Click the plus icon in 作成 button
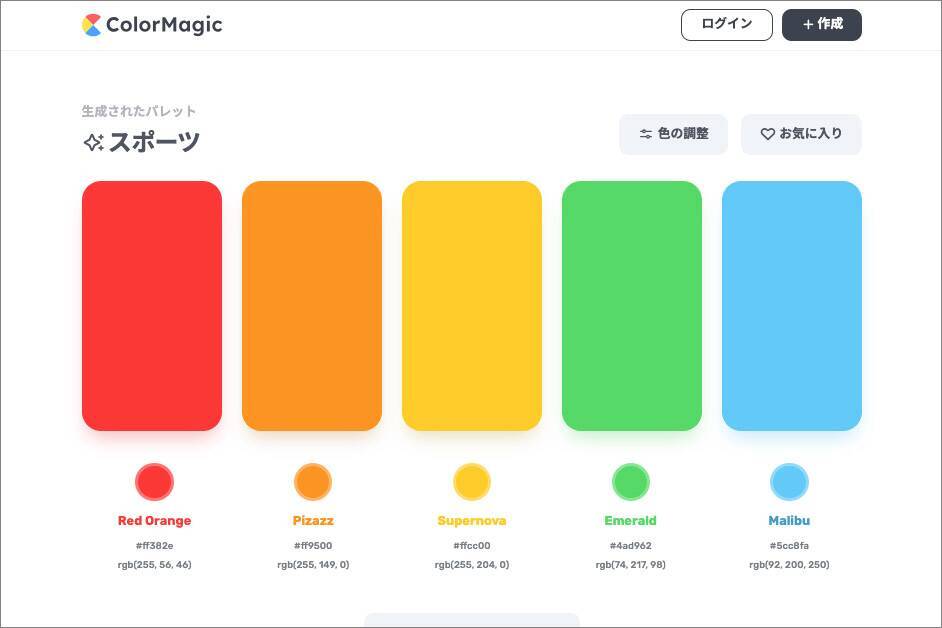 point(808,25)
